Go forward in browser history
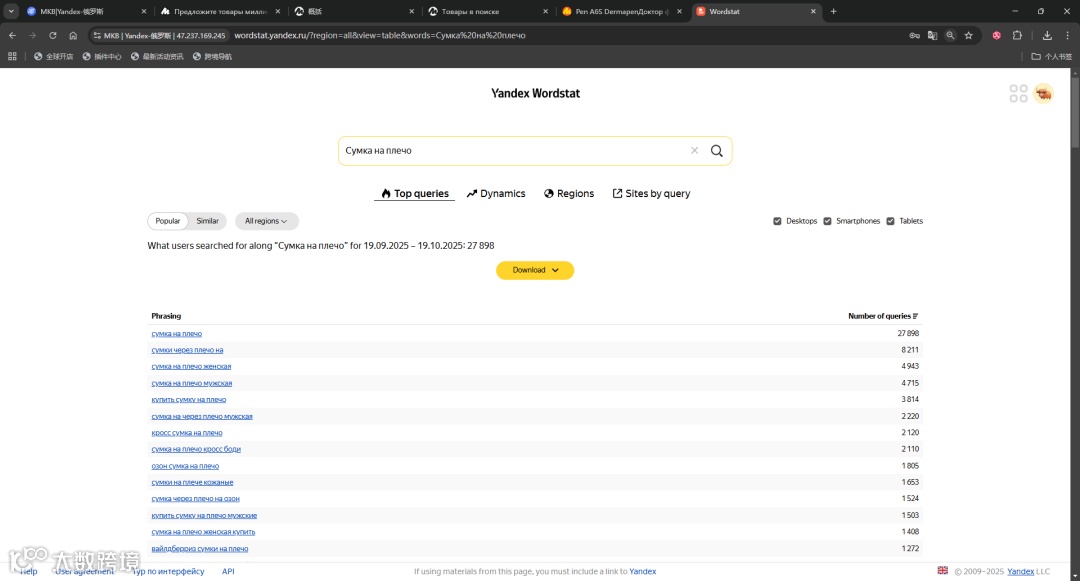Viewport: 1080px width, 581px height. 32,35
